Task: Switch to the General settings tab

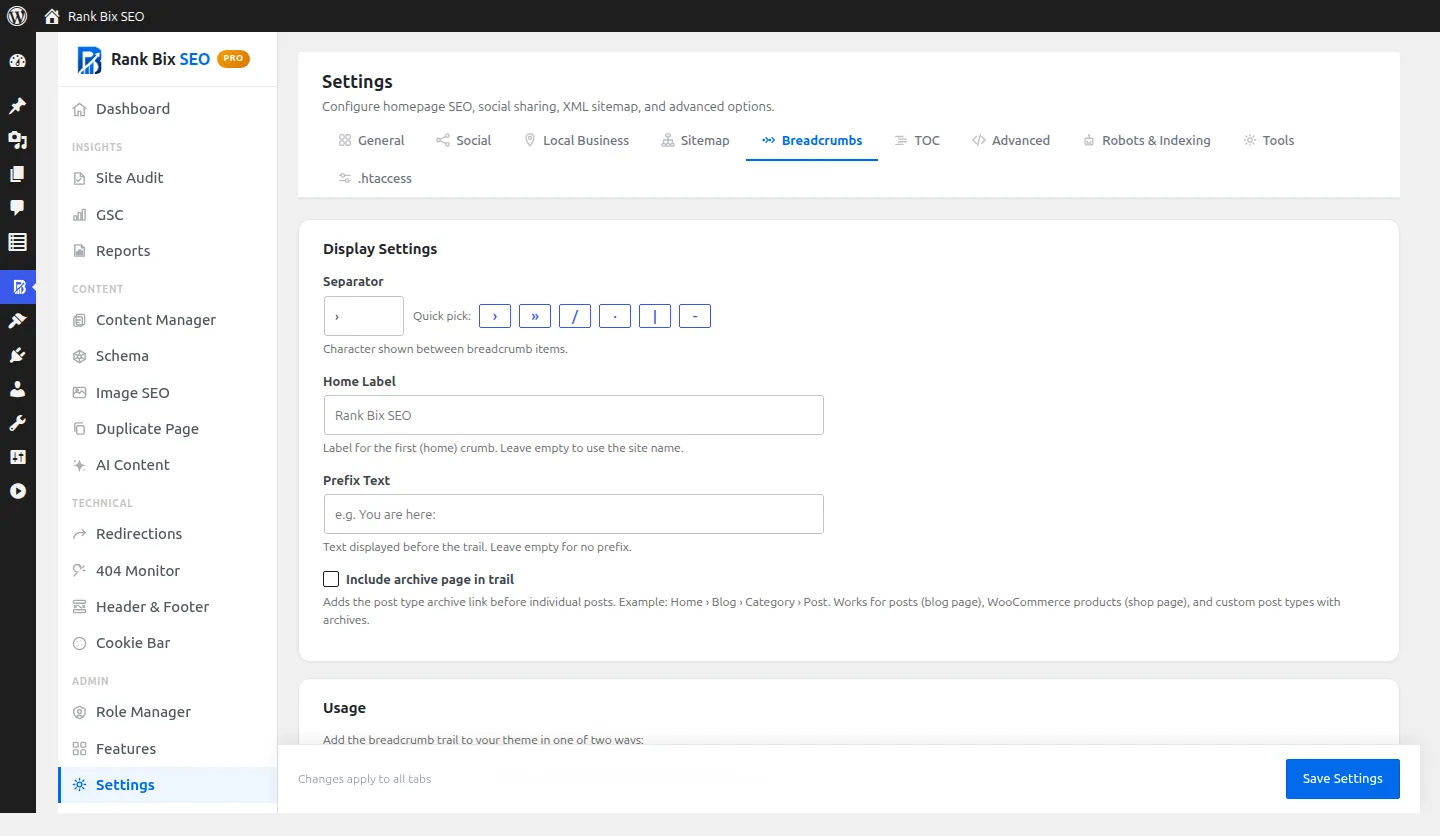Action: (371, 140)
